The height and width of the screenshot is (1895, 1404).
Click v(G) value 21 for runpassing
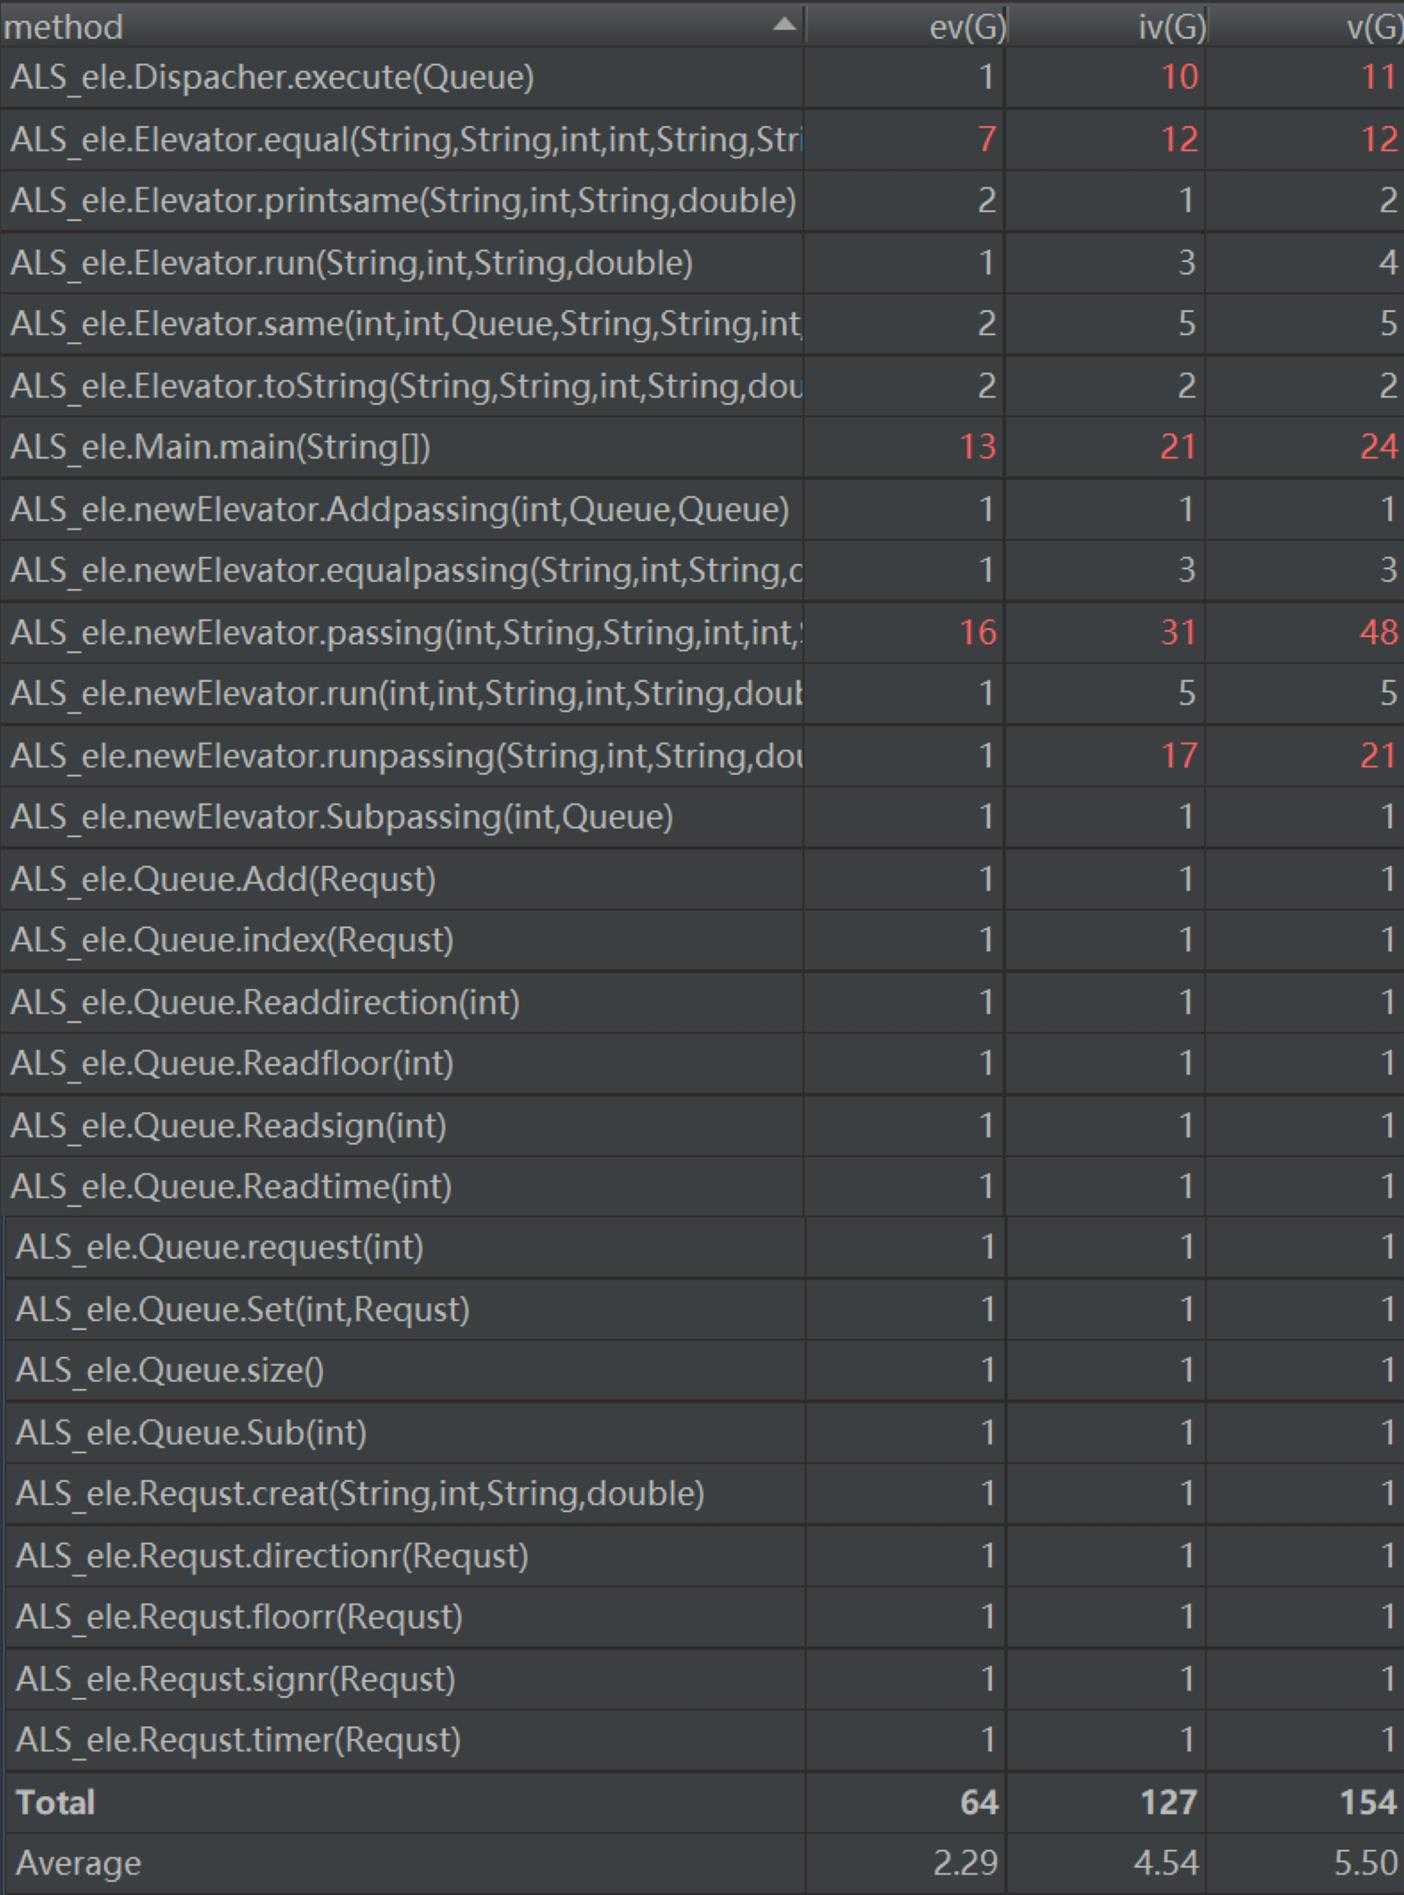[1379, 755]
